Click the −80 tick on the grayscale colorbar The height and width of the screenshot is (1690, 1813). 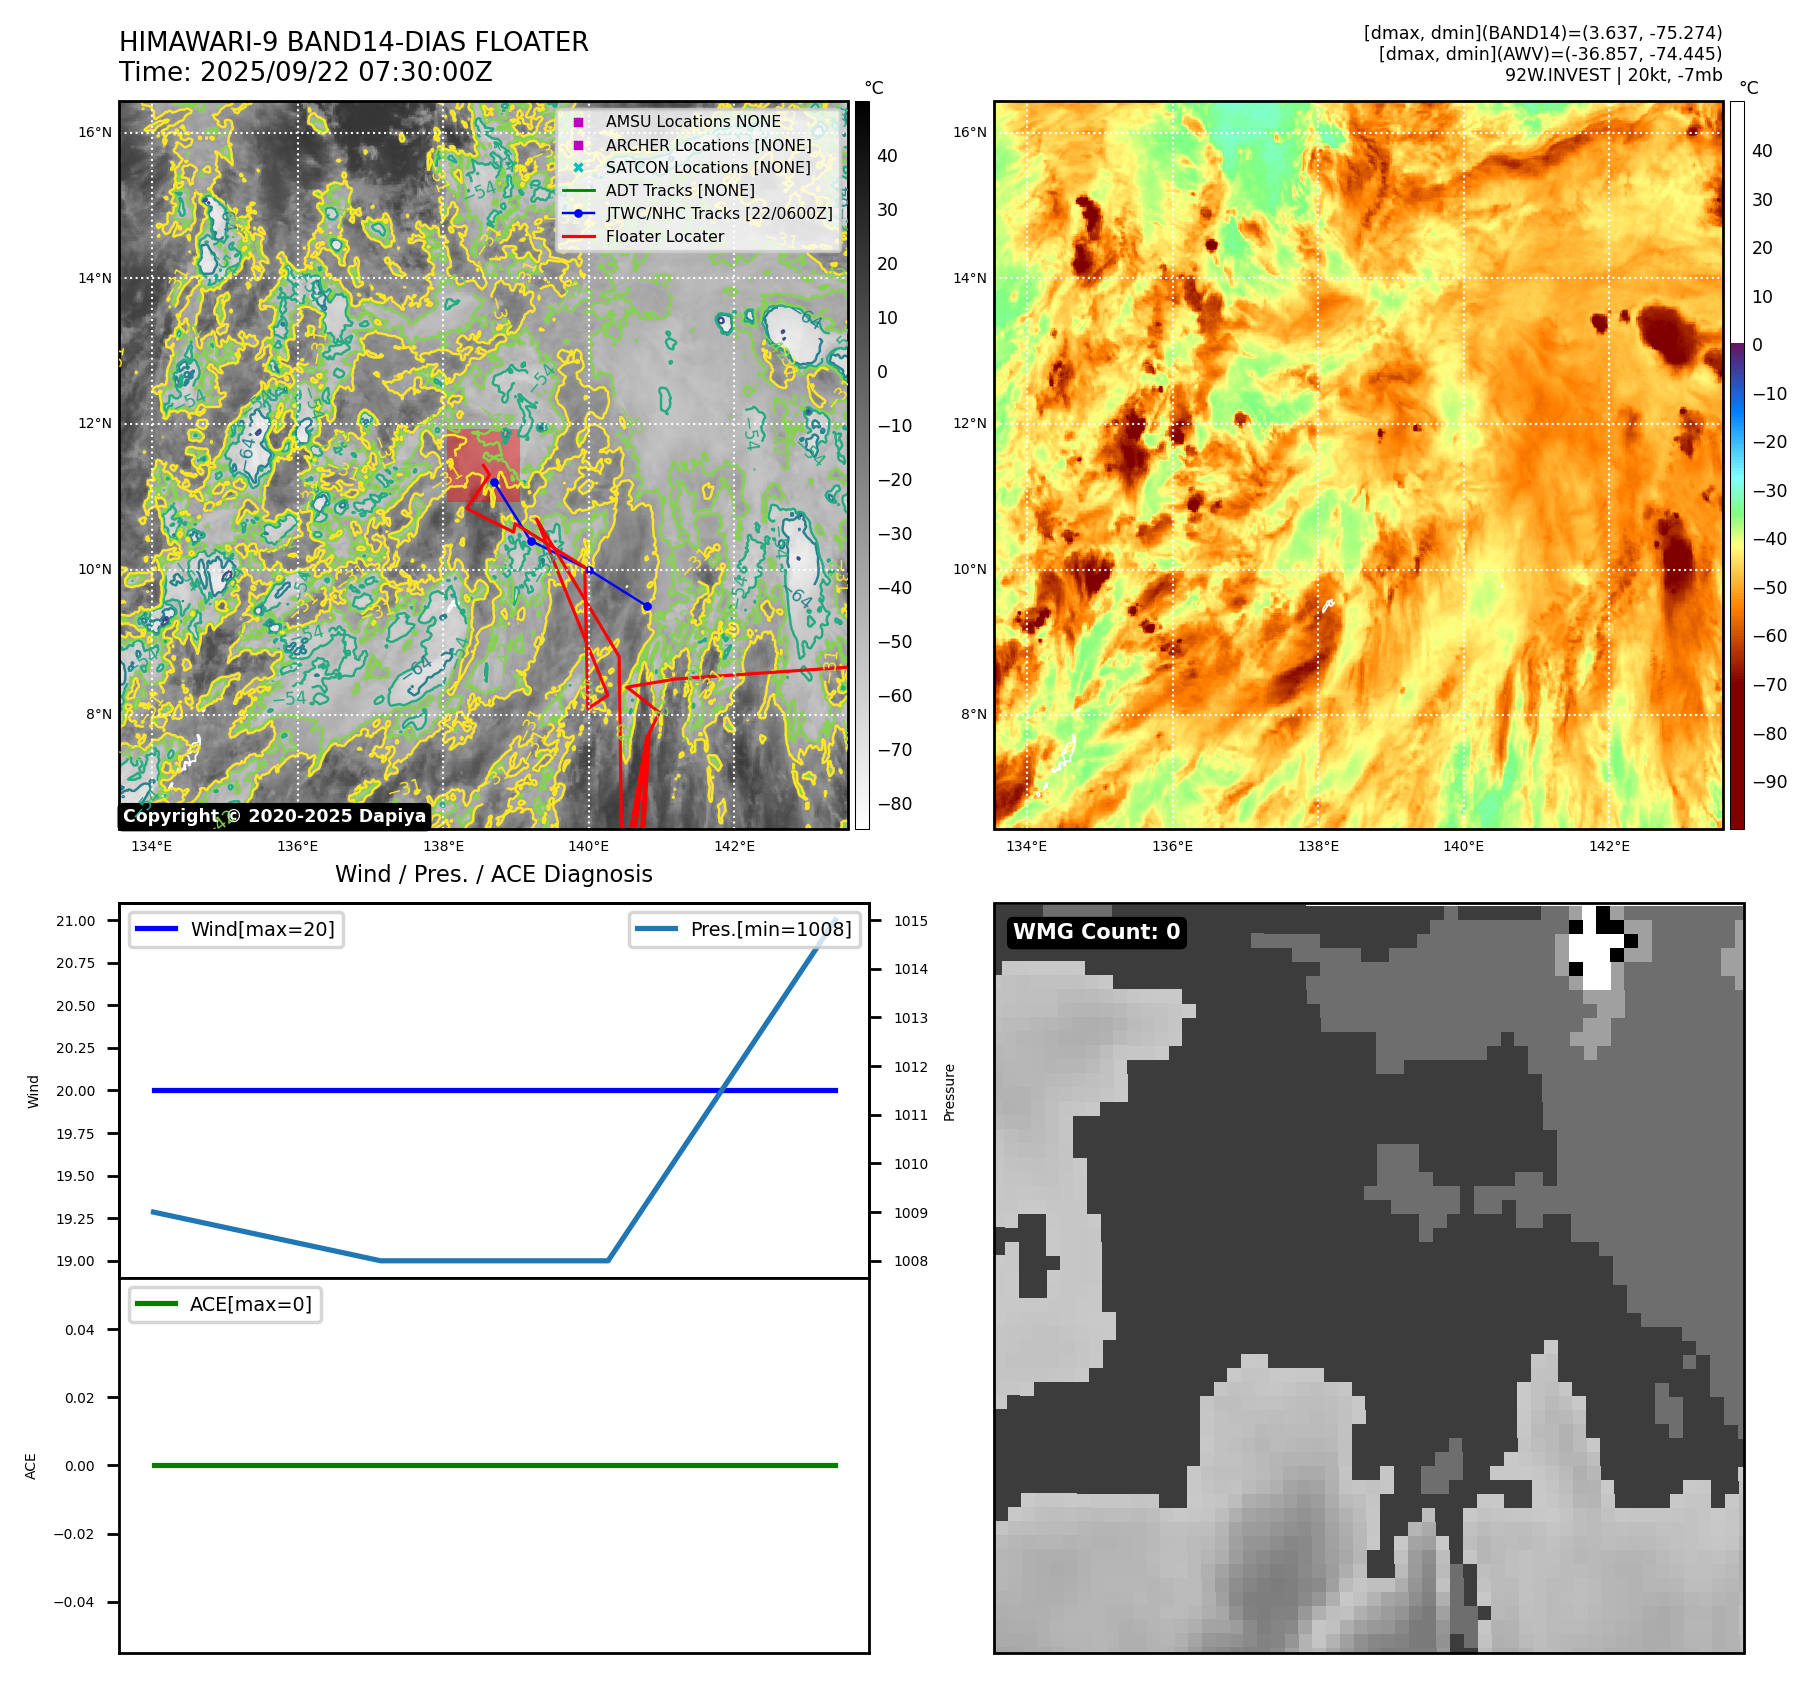pos(895,804)
